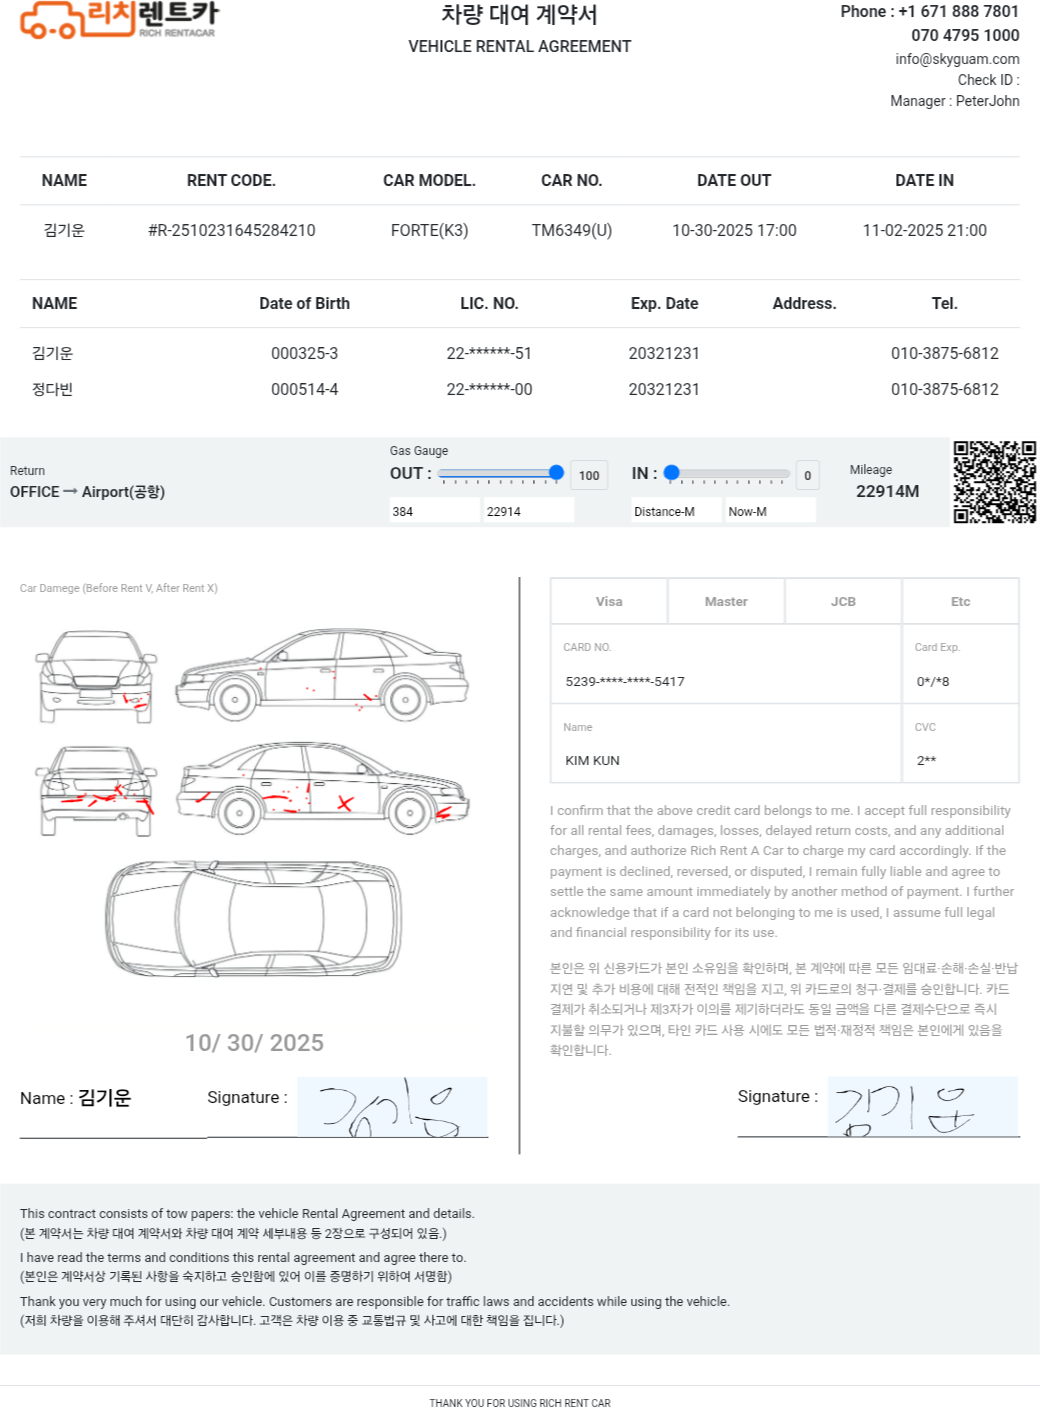Image resolution: width=1040 pixels, height=1411 pixels.
Task: Select the Master card type tab
Action: 726,602
